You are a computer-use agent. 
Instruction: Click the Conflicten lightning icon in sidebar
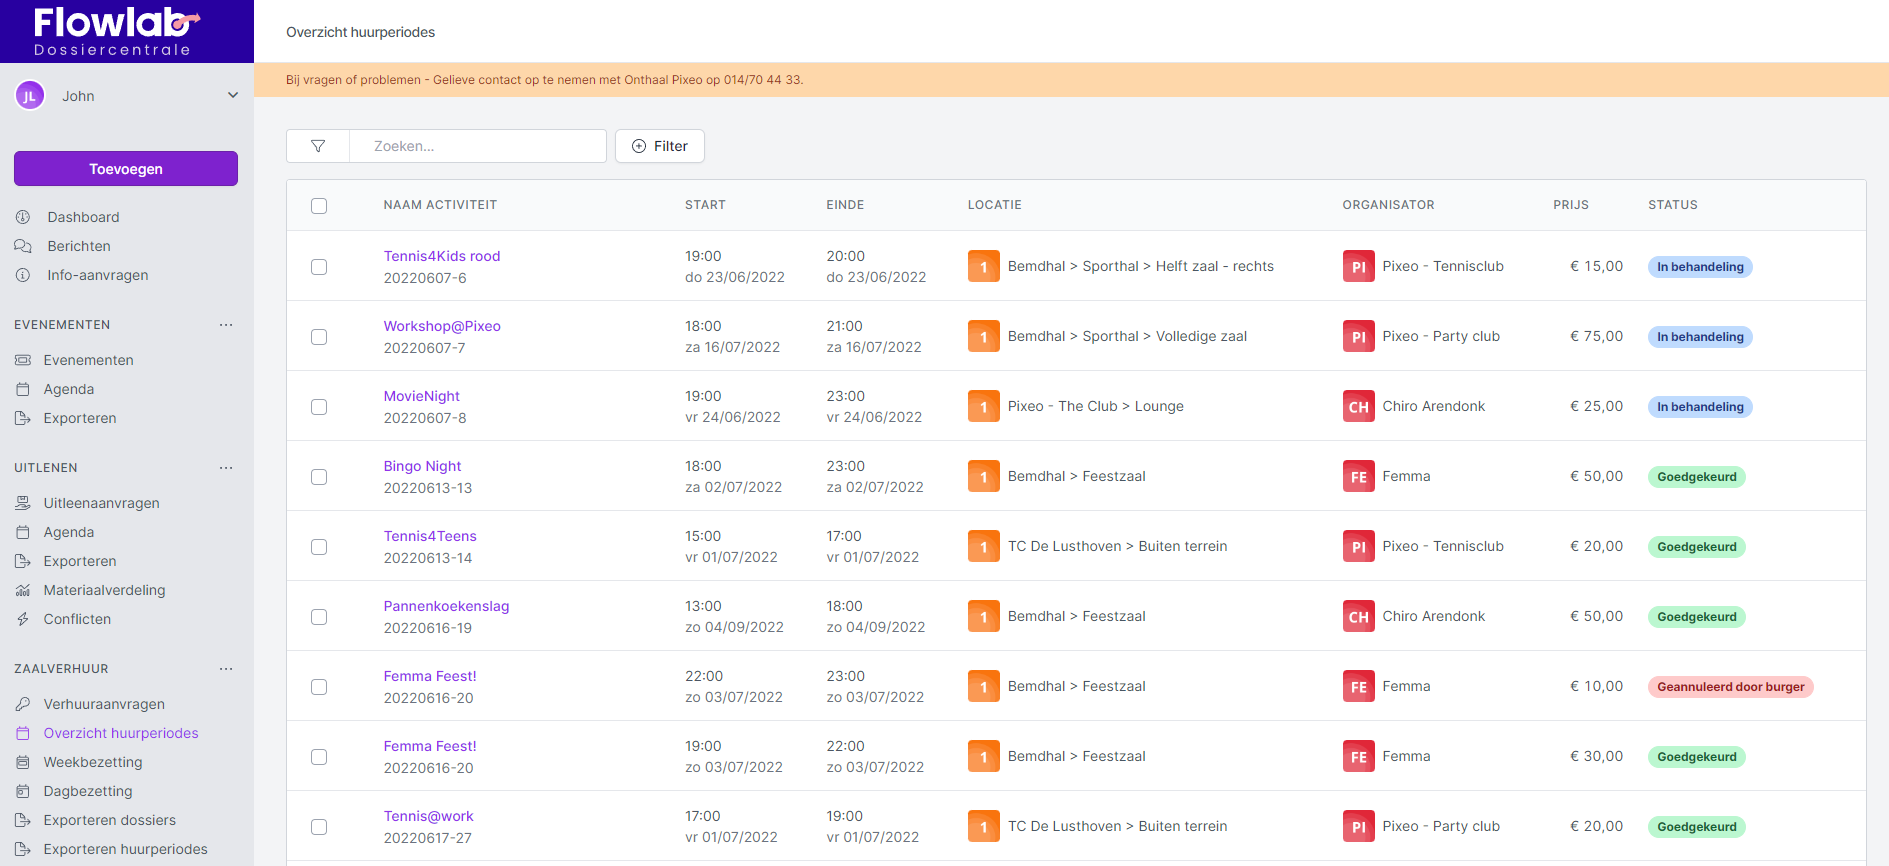(23, 619)
